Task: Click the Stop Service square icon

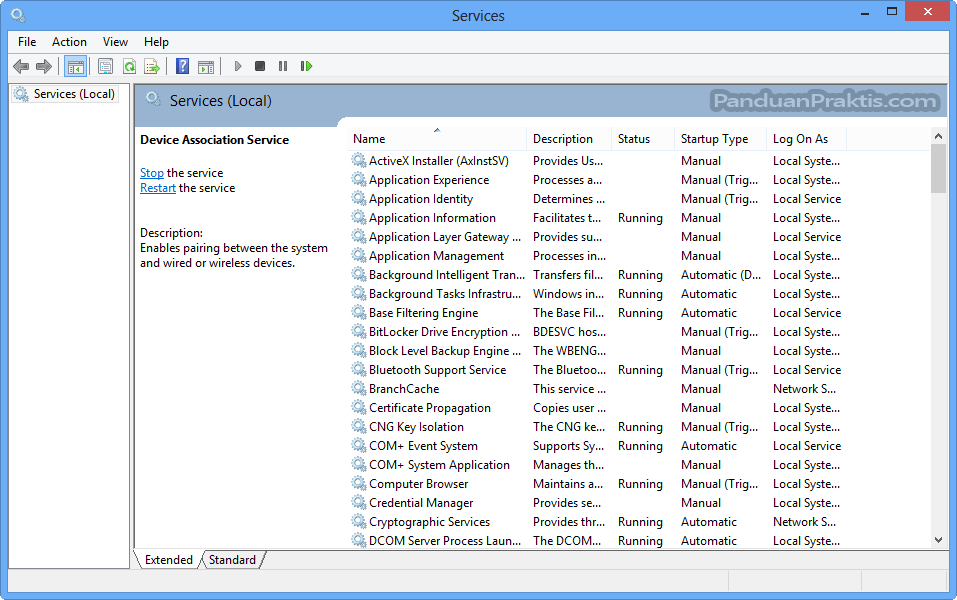Action: [x=260, y=66]
